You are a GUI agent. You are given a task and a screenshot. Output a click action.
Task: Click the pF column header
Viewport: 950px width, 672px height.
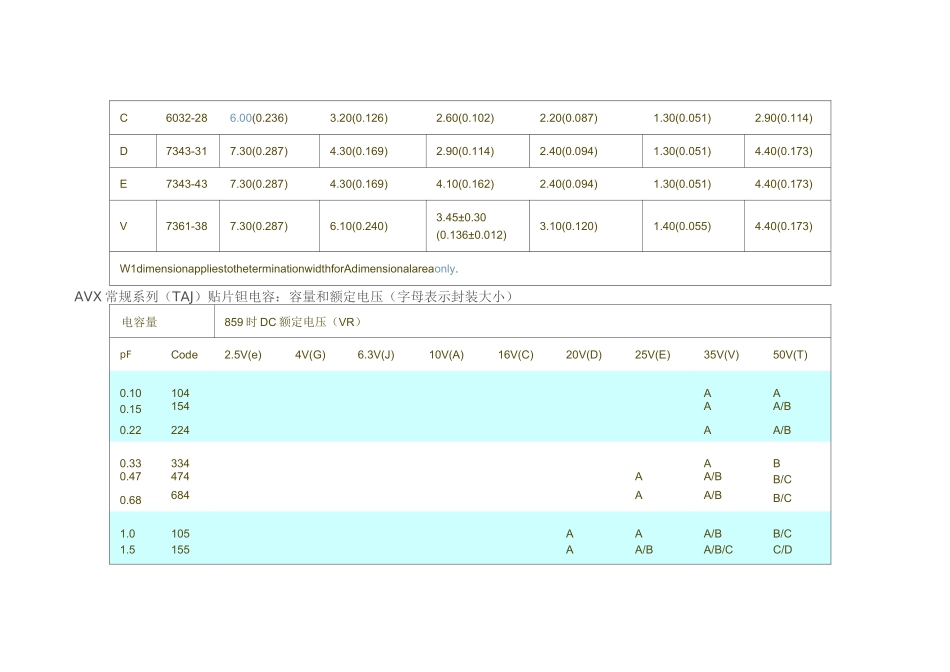(125, 355)
